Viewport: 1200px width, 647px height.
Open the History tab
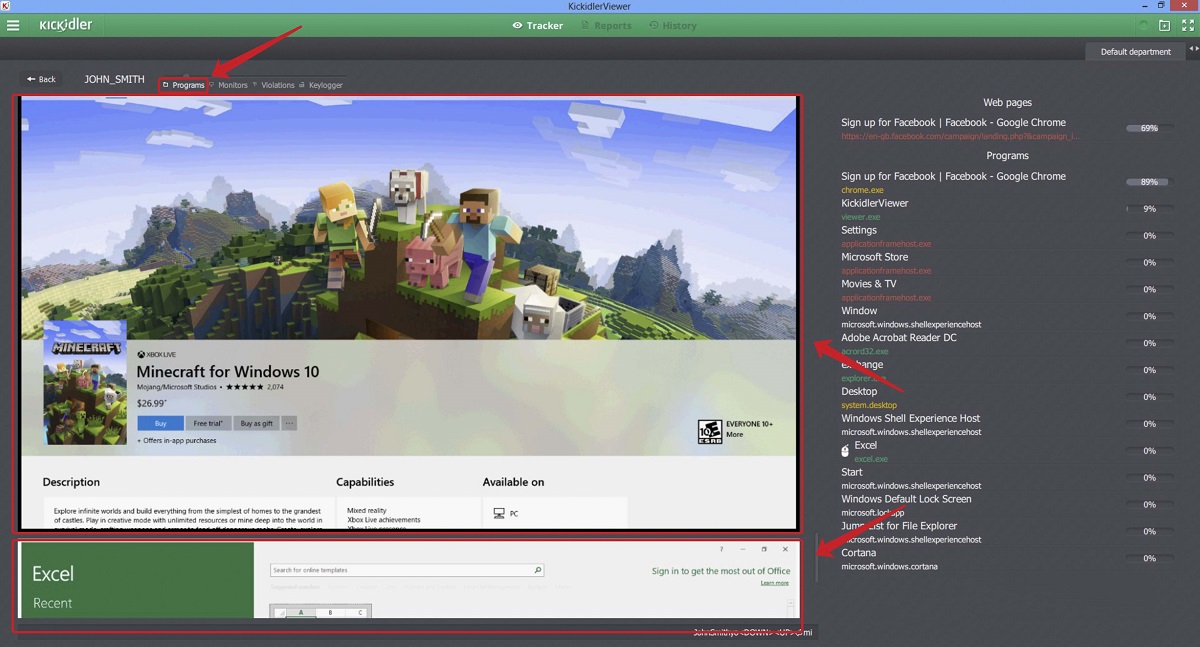coord(672,25)
